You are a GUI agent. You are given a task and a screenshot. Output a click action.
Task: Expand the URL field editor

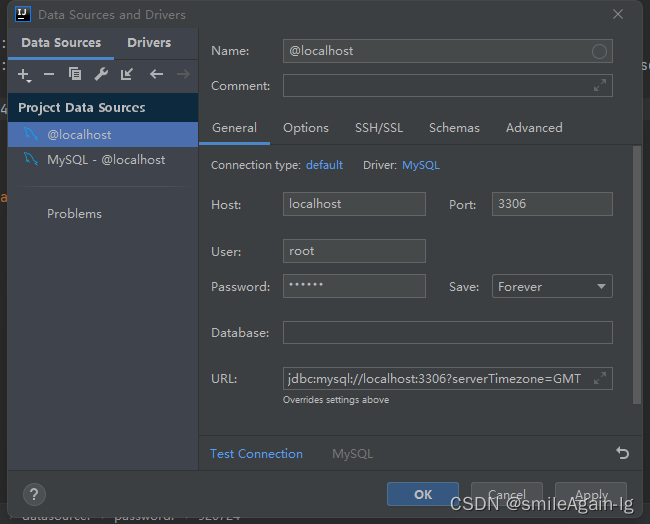tap(600, 378)
